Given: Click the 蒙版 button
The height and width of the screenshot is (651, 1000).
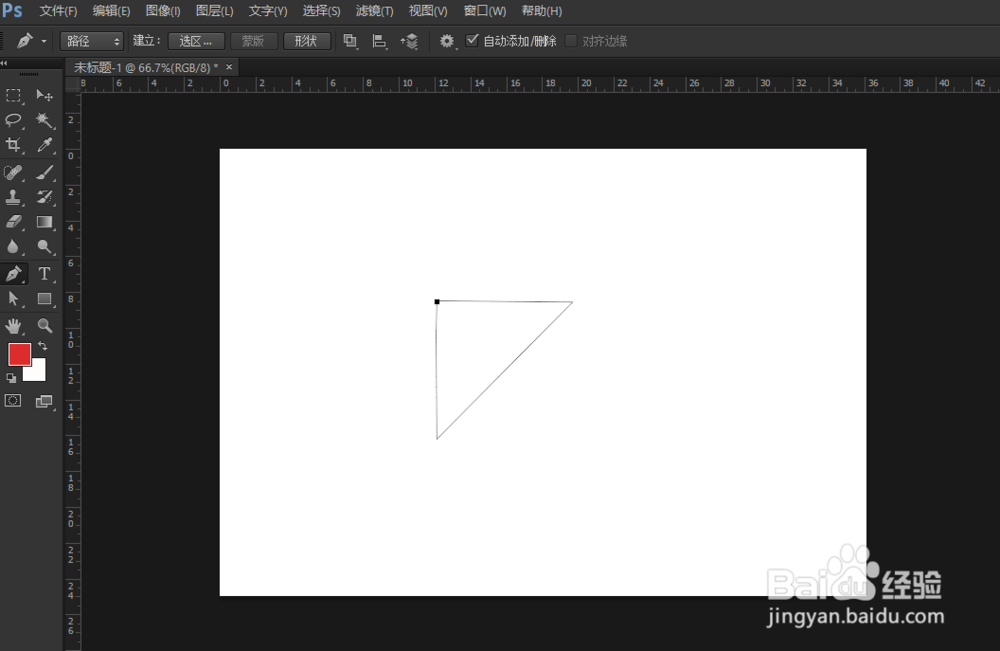Looking at the screenshot, I should [x=253, y=41].
